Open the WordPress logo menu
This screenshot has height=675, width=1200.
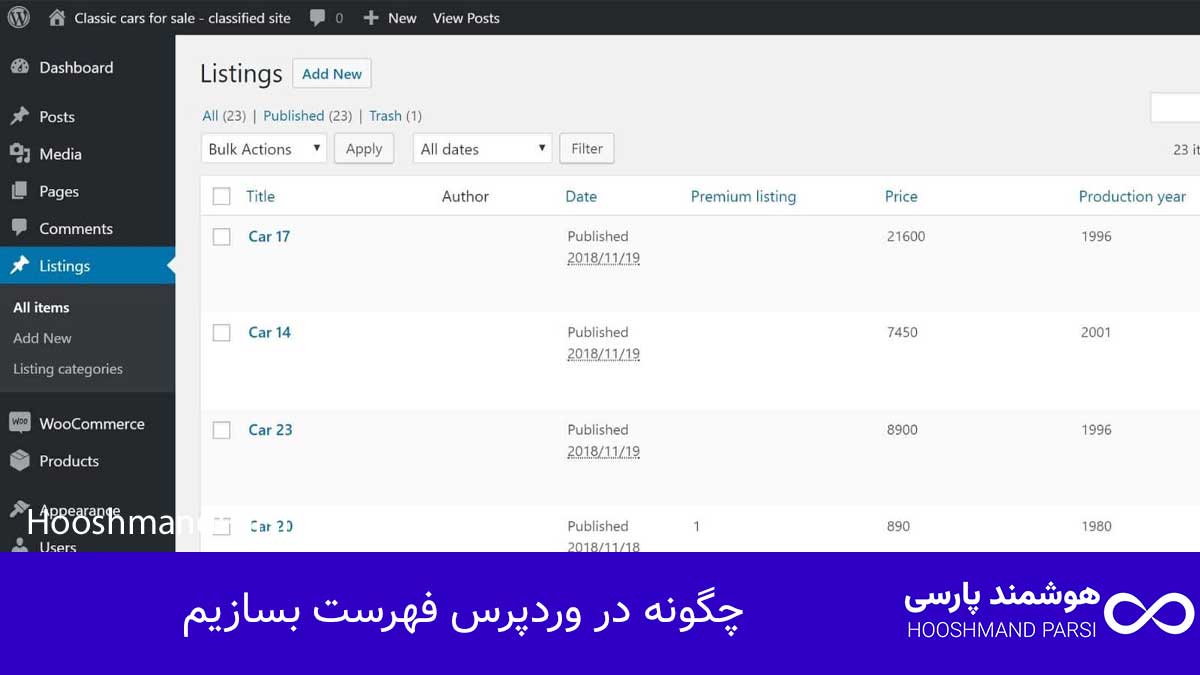click(19, 17)
